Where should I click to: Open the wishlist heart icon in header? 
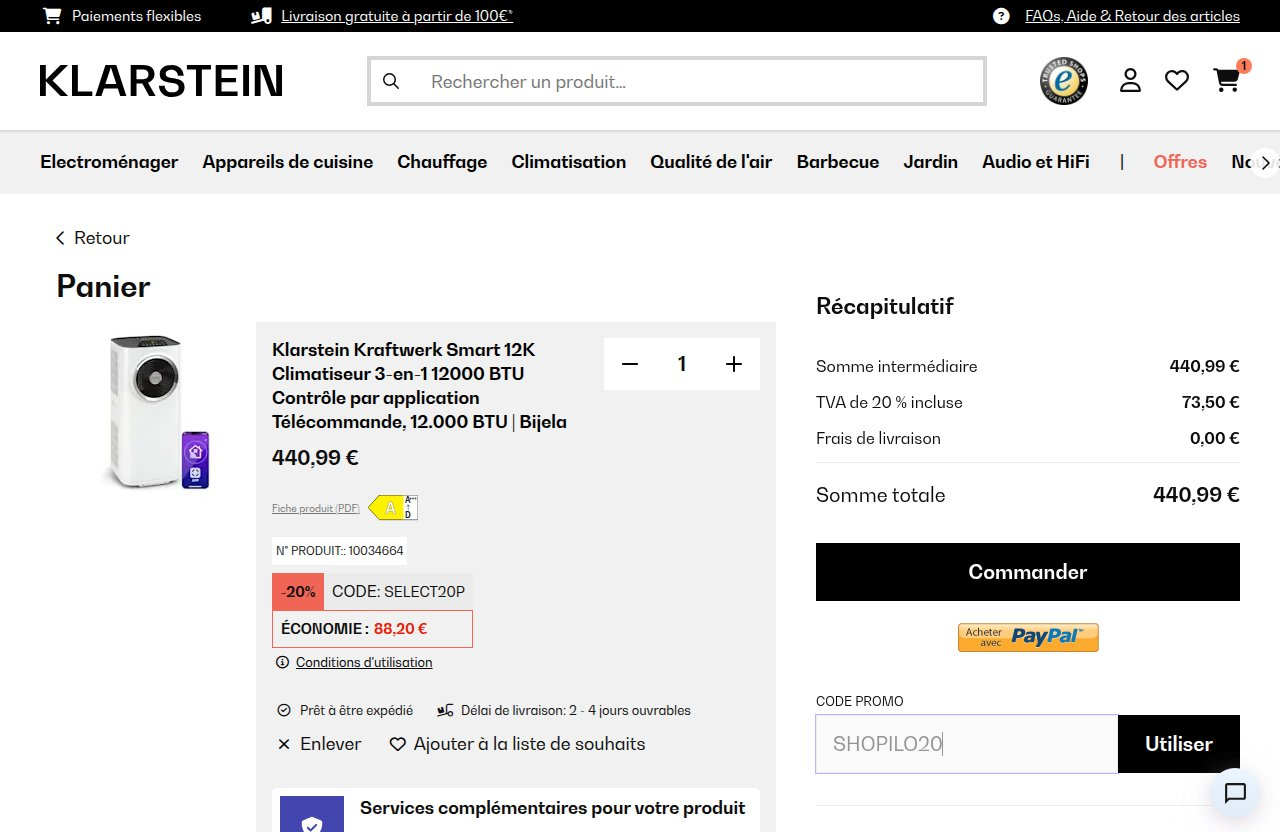pos(1177,80)
